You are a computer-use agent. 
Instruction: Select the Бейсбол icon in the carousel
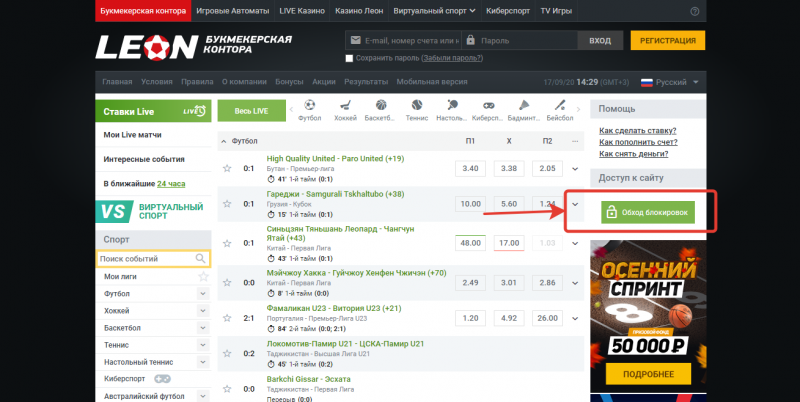[560, 105]
